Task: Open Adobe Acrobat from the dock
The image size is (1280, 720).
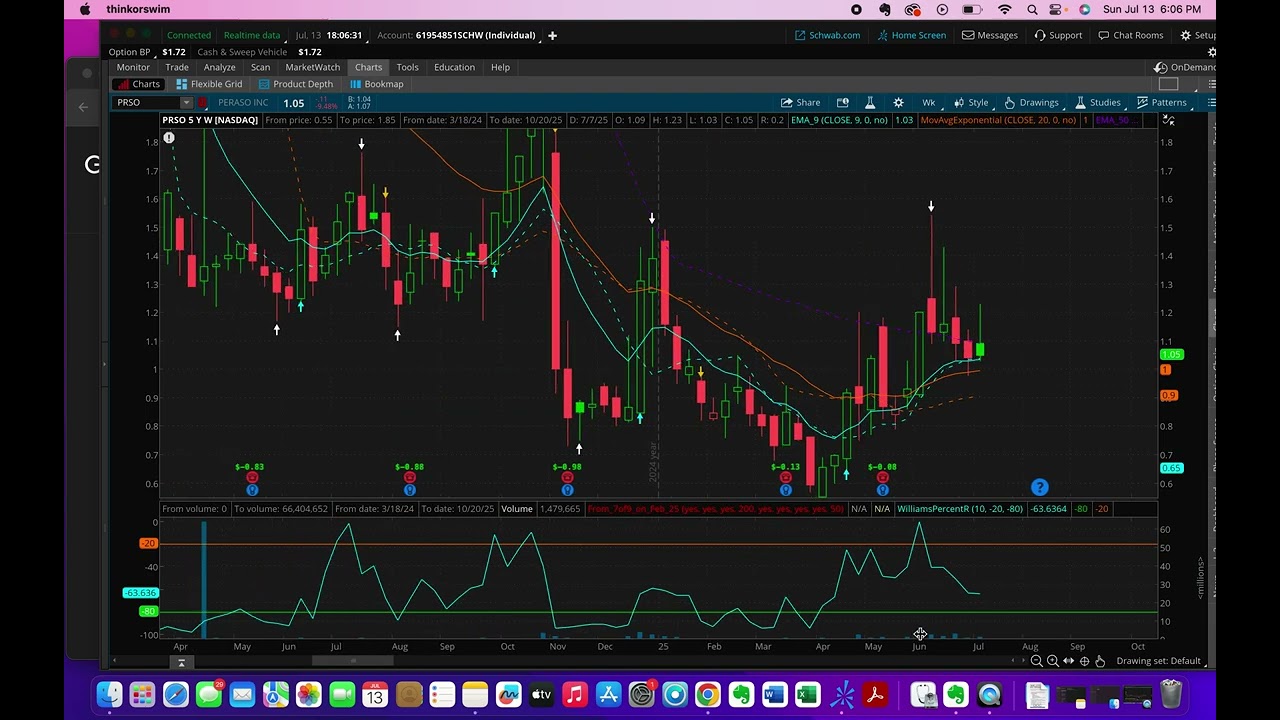Action: pos(875,694)
